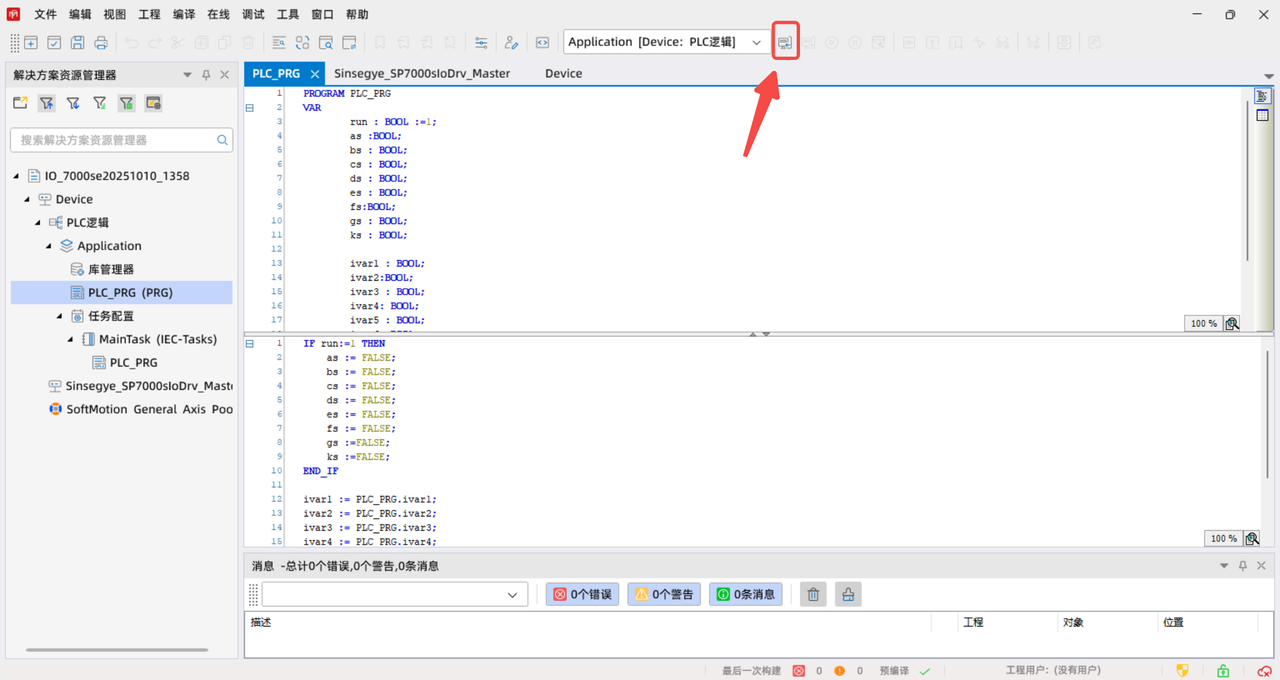Toggle the 0条消息 message filter
Image resolution: width=1280 pixels, height=680 pixels.
point(746,595)
